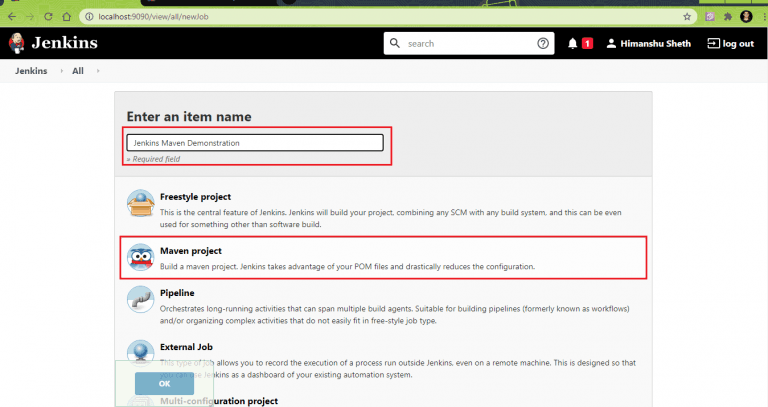The image size is (768, 407).
Task: Open the search help question-mark icon
Action: point(543,44)
